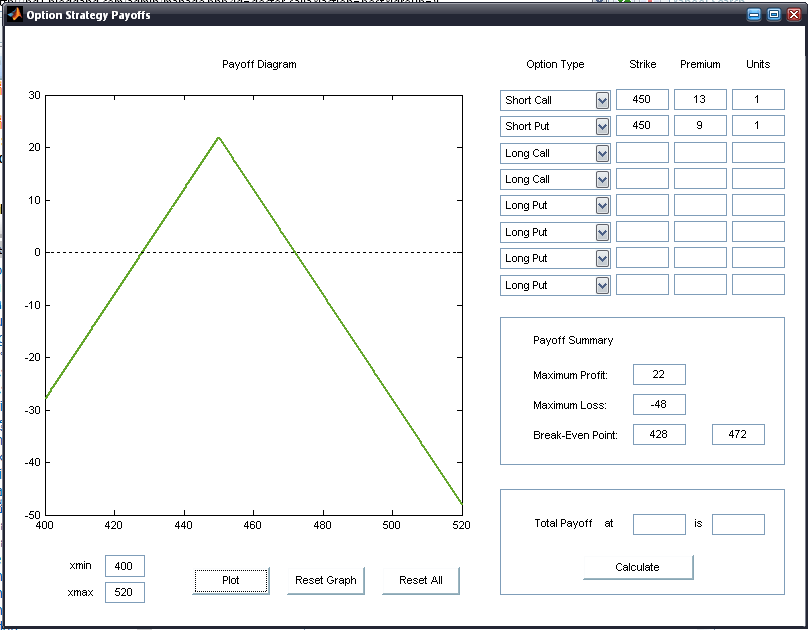The height and width of the screenshot is (630, 808).
Task: Click the strike field in second Long Call row
Action: coord(642,179)
